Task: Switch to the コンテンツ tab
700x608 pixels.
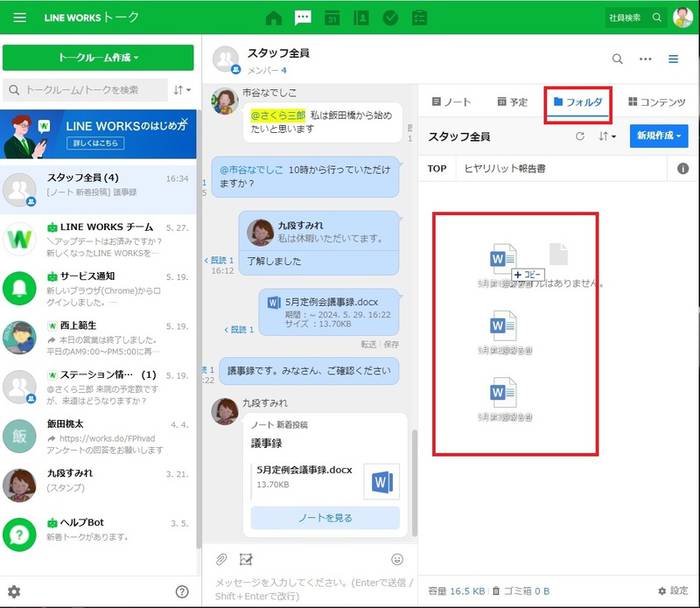Action: click(656, 102)
